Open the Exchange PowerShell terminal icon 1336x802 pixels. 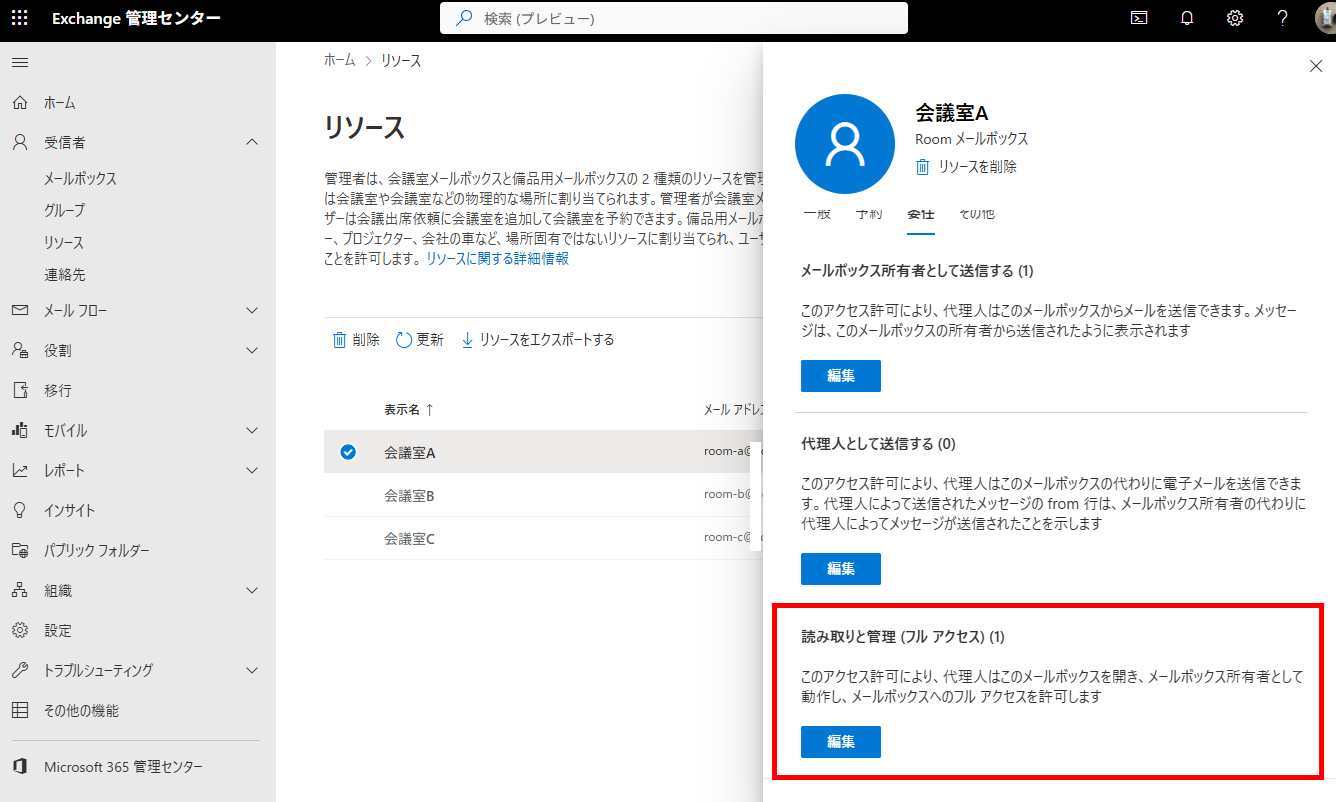[x=1138, y=17]
